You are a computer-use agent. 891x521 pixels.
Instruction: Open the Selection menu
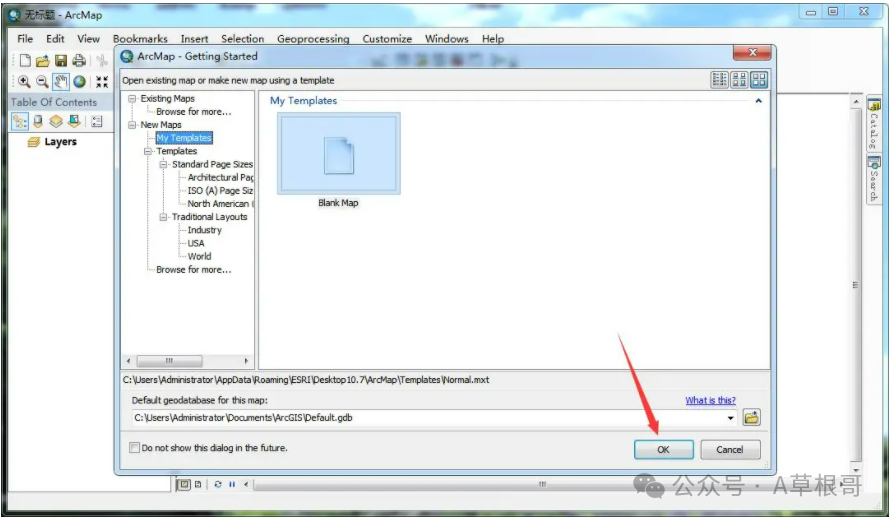tap(243, 39)
